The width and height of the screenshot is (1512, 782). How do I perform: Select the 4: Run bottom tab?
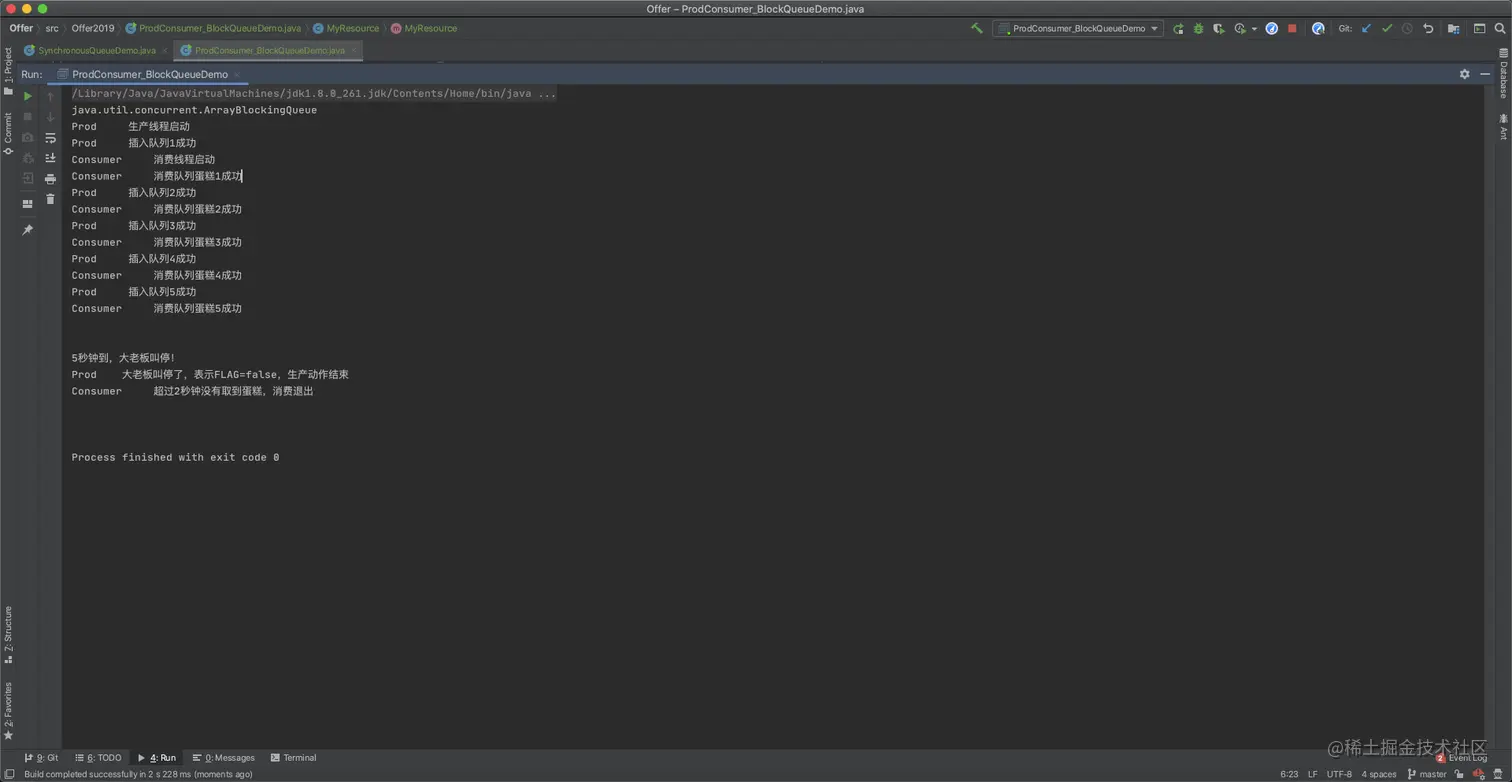pyautogui.click(x=157, y=758)
